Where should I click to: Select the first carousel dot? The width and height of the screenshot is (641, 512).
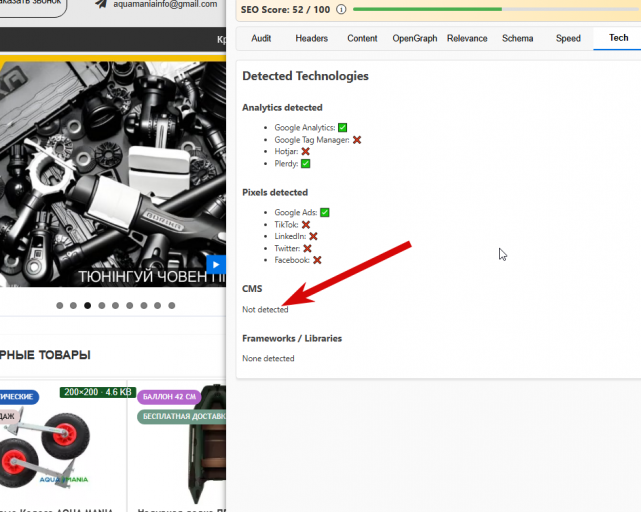[60, 305]
